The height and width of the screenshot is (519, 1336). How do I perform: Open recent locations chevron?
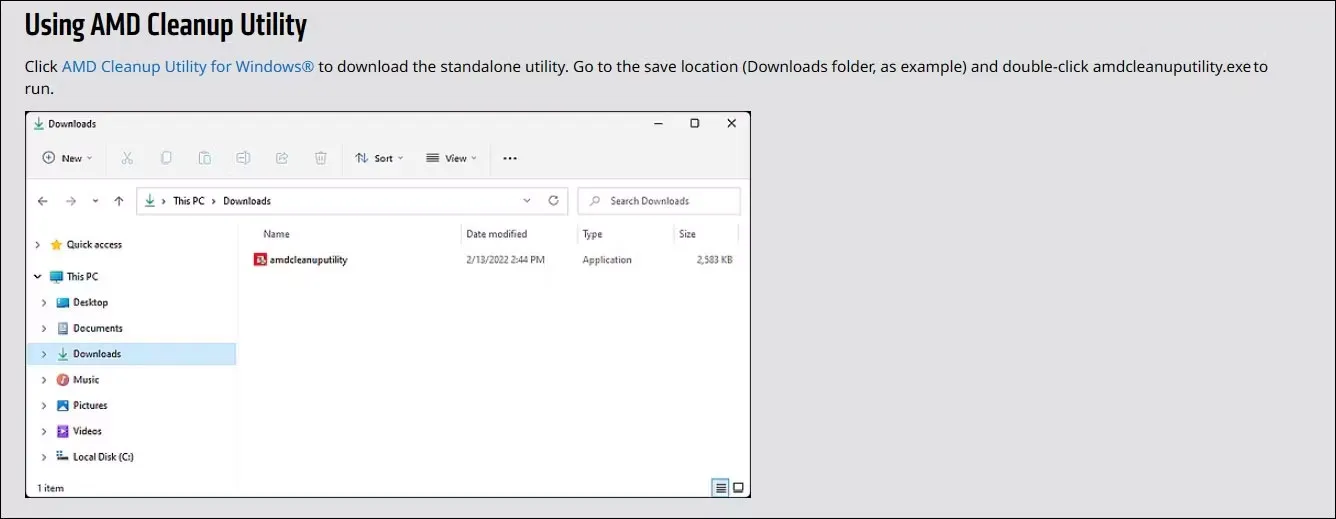[95, 201]
